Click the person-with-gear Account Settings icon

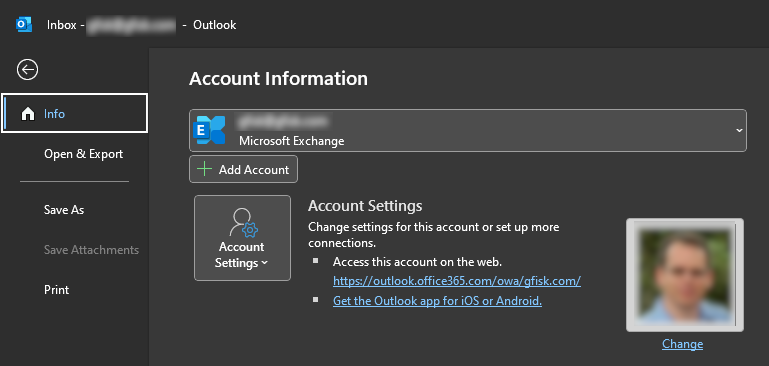click(243, 223)
